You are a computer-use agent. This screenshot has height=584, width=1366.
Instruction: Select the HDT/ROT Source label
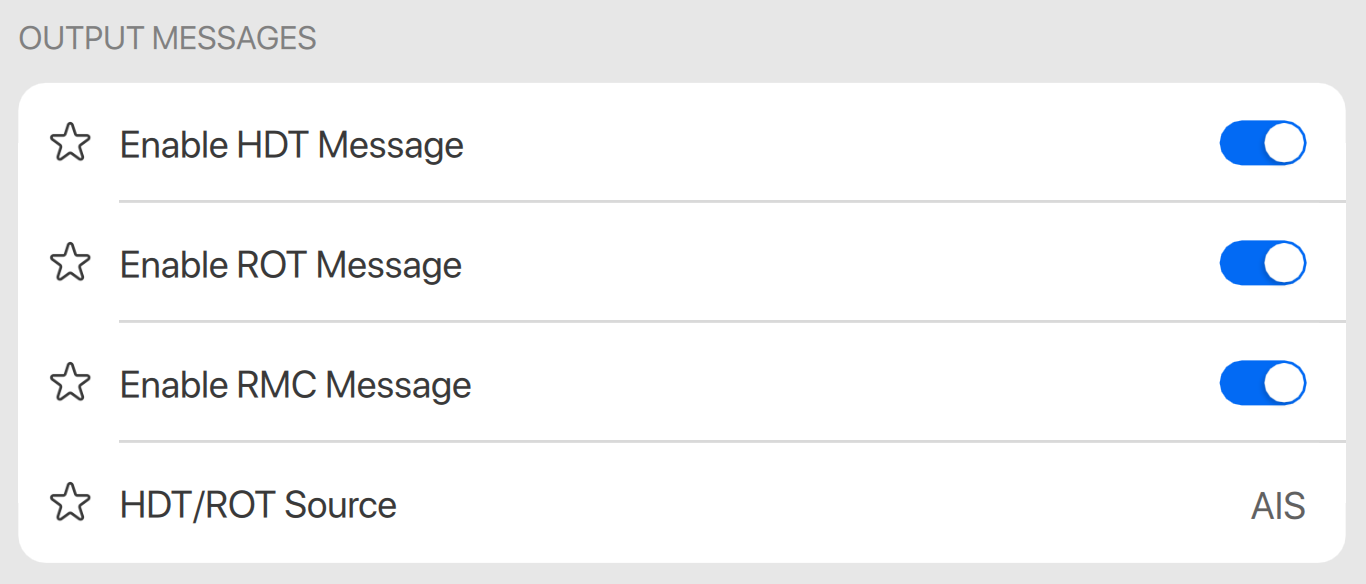coord(258,506)
